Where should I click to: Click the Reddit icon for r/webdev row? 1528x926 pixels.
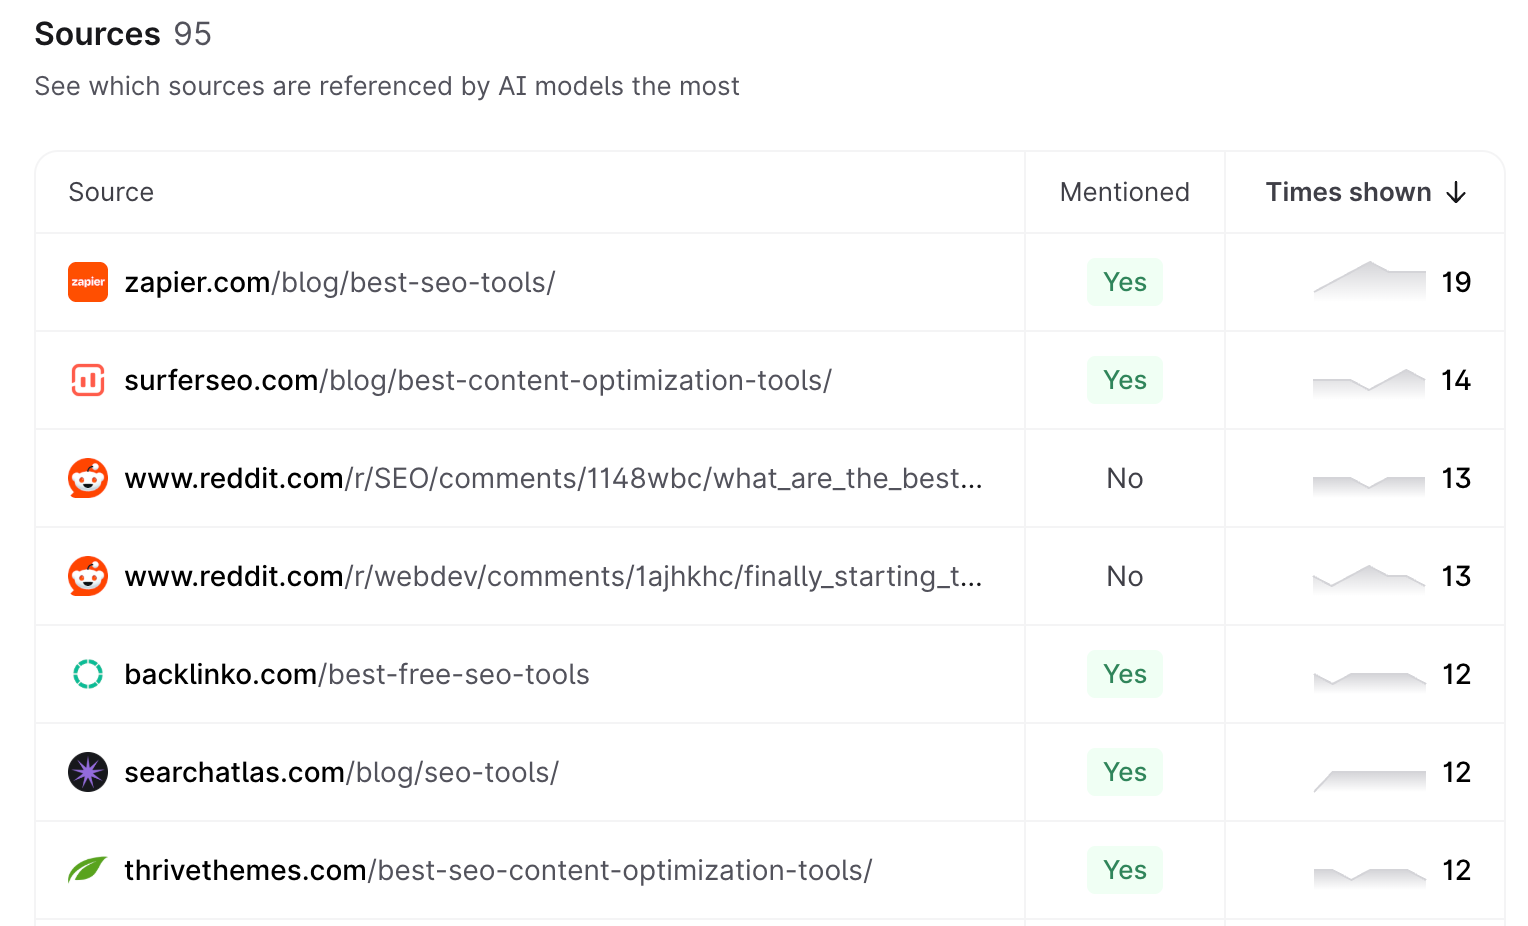pos(88,576)
